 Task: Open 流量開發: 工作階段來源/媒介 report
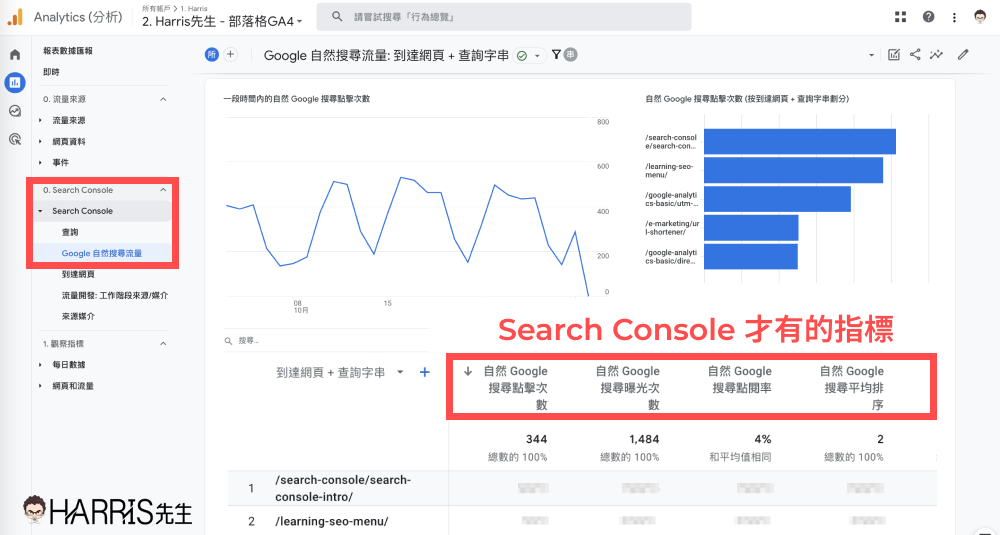pyautogui.click(x=115, y=295)
